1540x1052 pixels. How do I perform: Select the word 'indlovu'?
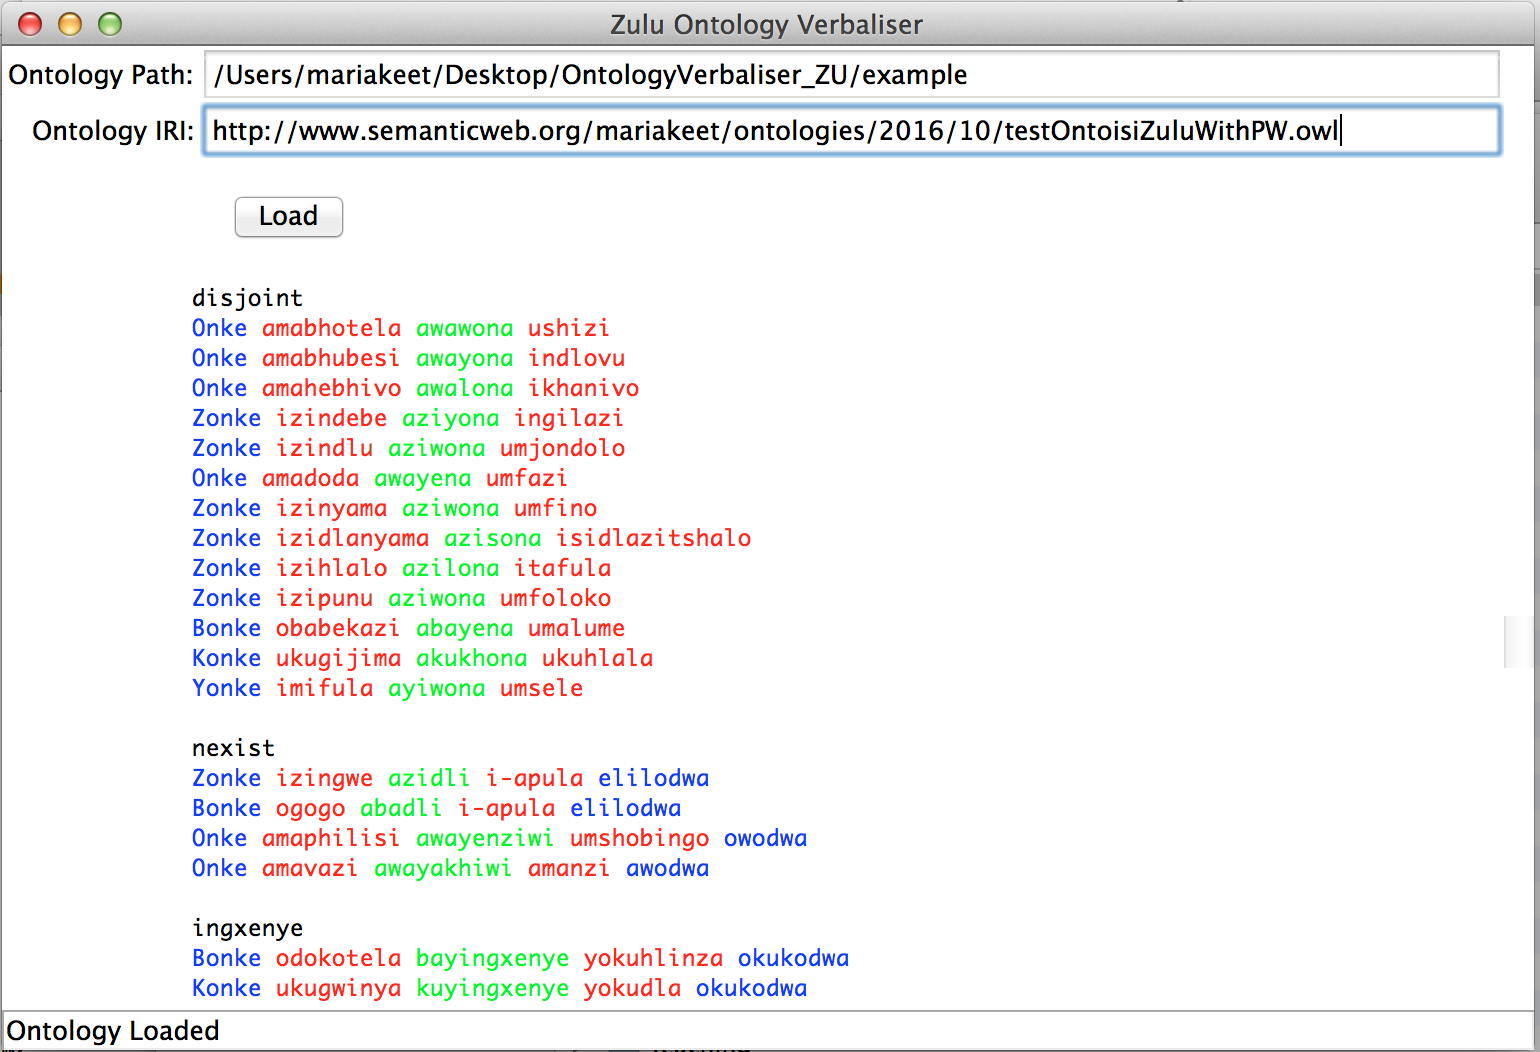[576, 358]
